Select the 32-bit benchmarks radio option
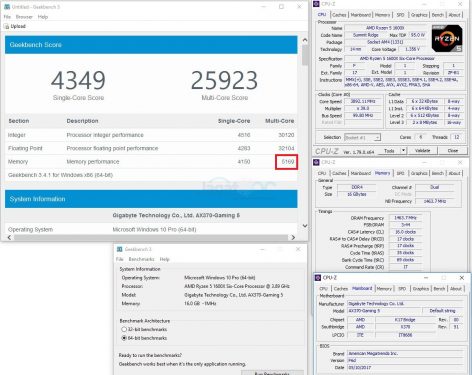This screenshot has height=375, width=472. point(124,329)
